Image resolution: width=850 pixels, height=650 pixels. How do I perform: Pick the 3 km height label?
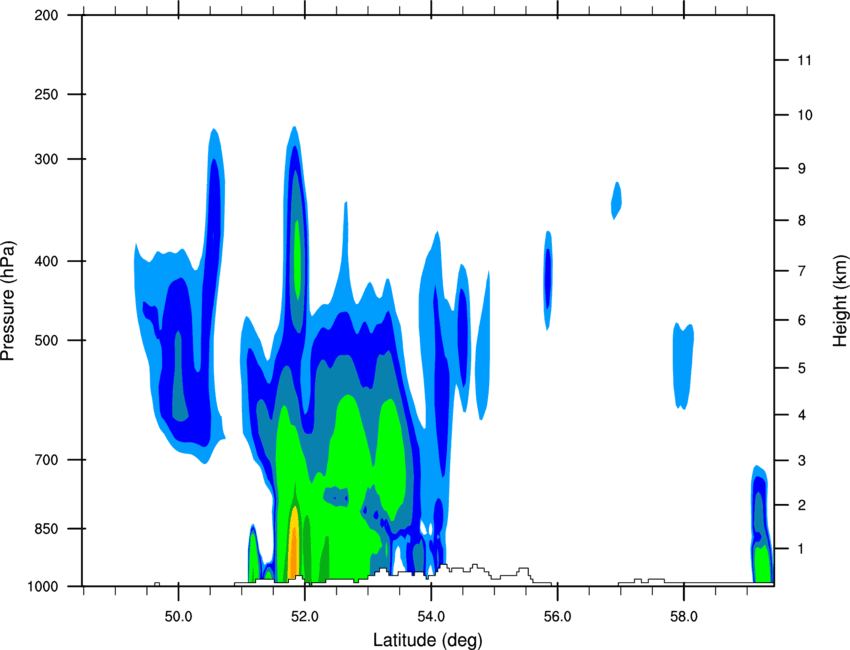click(801, 461)
